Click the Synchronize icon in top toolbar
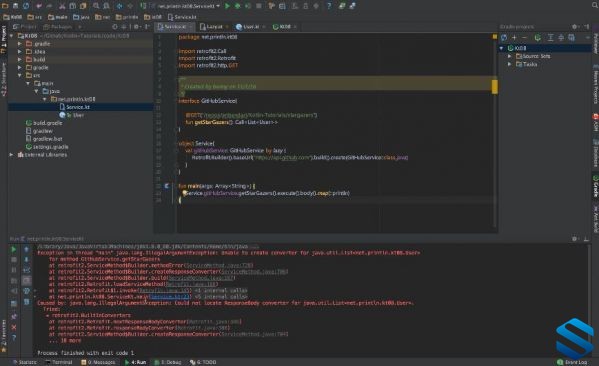Image resolution: width=599 pixels, height=366 pixels. coord(26,6)
